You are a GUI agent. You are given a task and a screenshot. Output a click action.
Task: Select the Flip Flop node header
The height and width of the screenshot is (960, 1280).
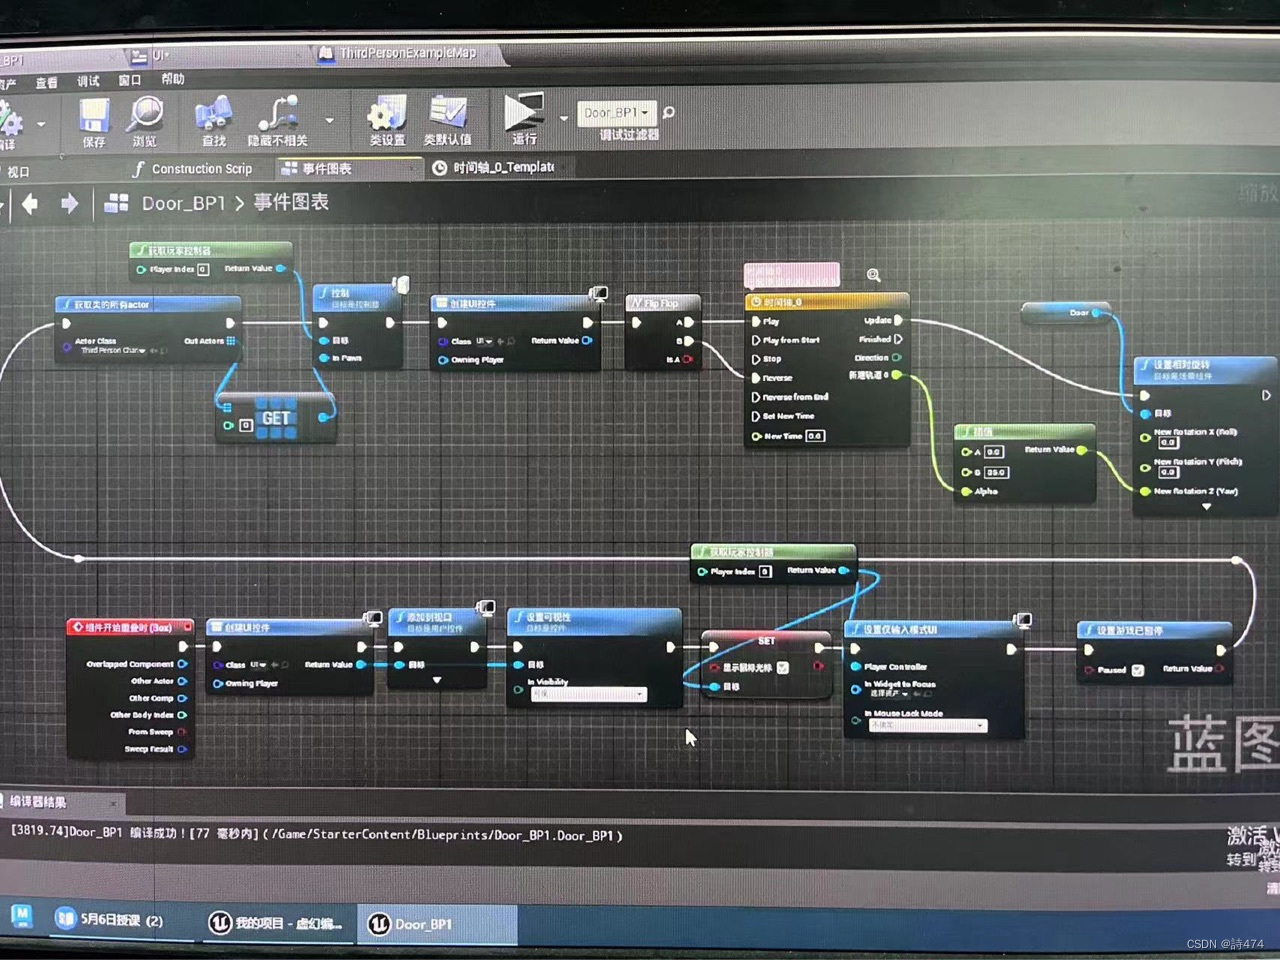click(x=662, y=302)
